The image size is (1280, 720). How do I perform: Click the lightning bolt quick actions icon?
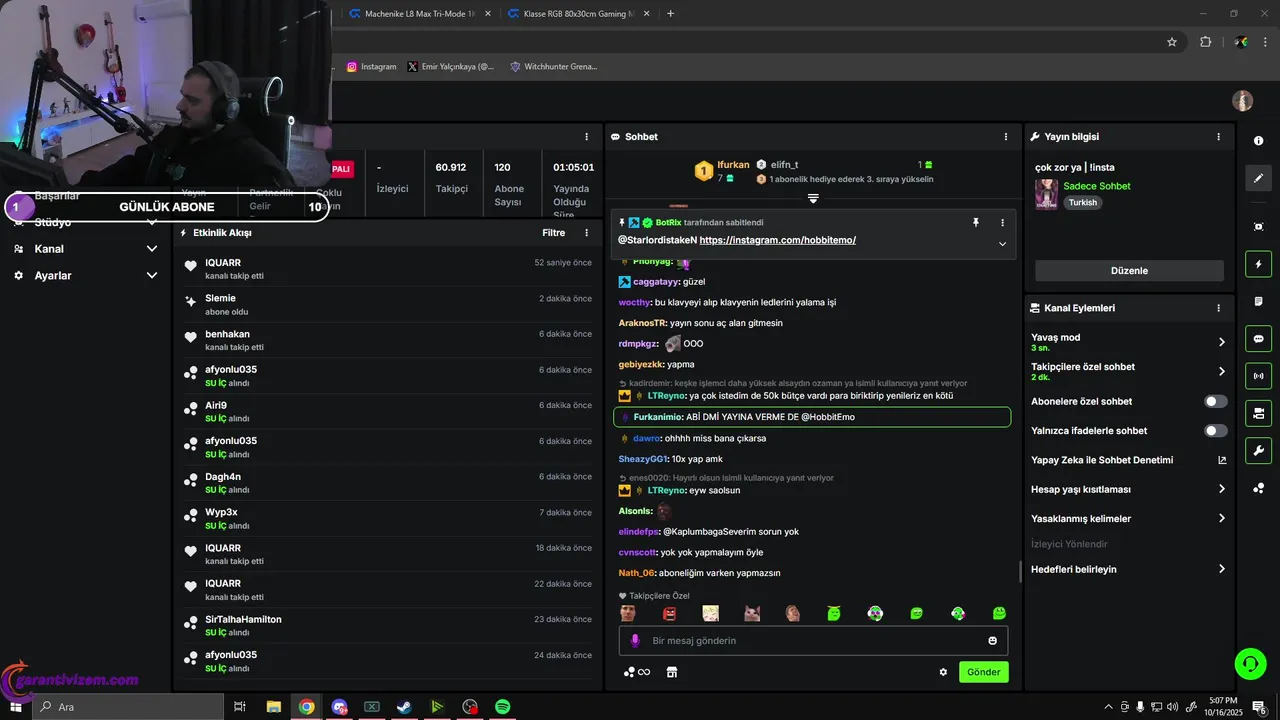point(1258,264)
